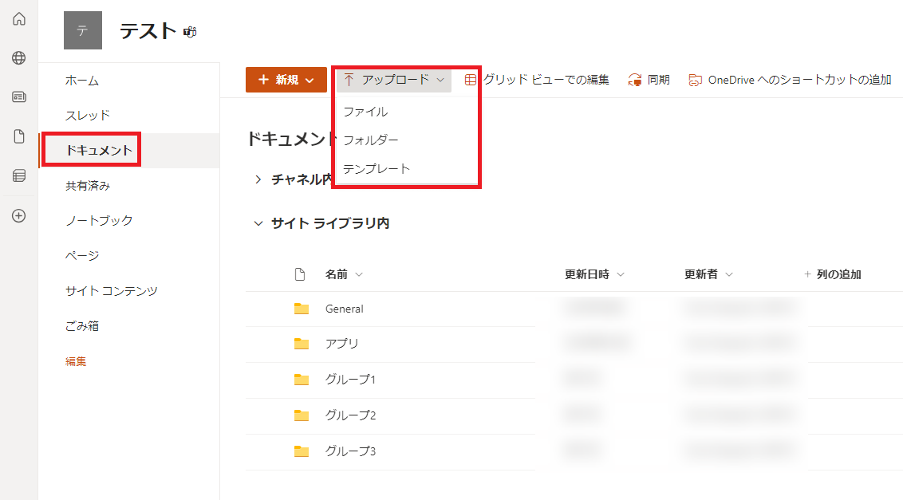Viewport: 904px width, 500px height.
Task: Click the circled plus Create icon
Action: 19,216
